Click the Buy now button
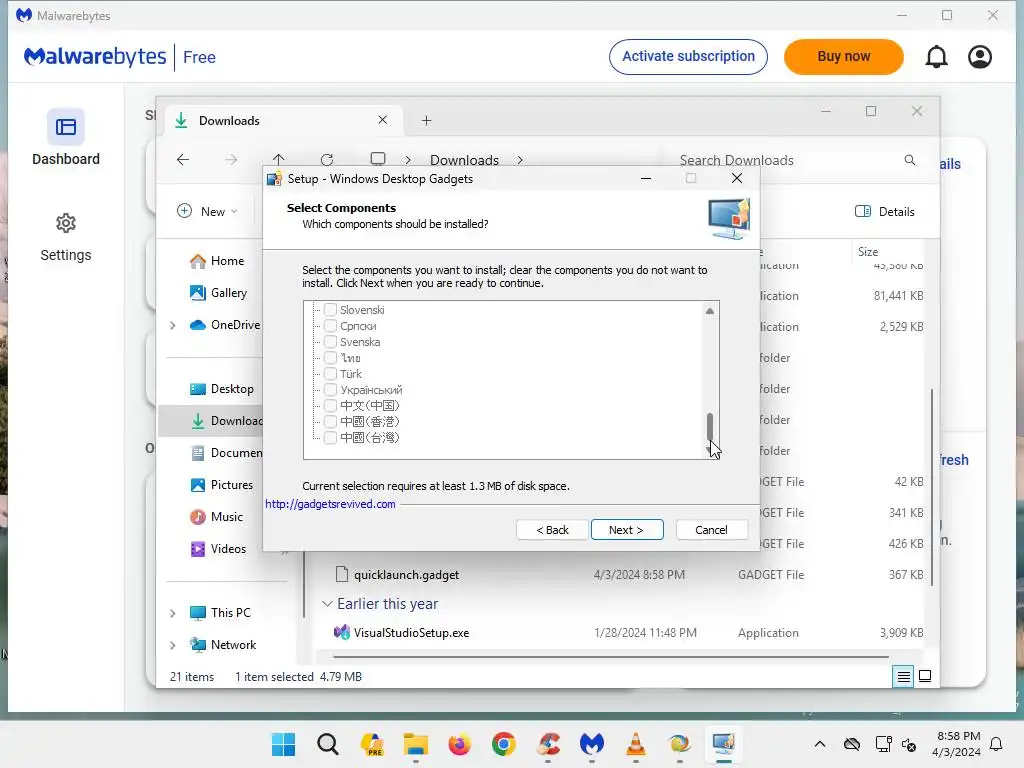The height and width of the screenshot is (768, 1024). click(844, 57)
